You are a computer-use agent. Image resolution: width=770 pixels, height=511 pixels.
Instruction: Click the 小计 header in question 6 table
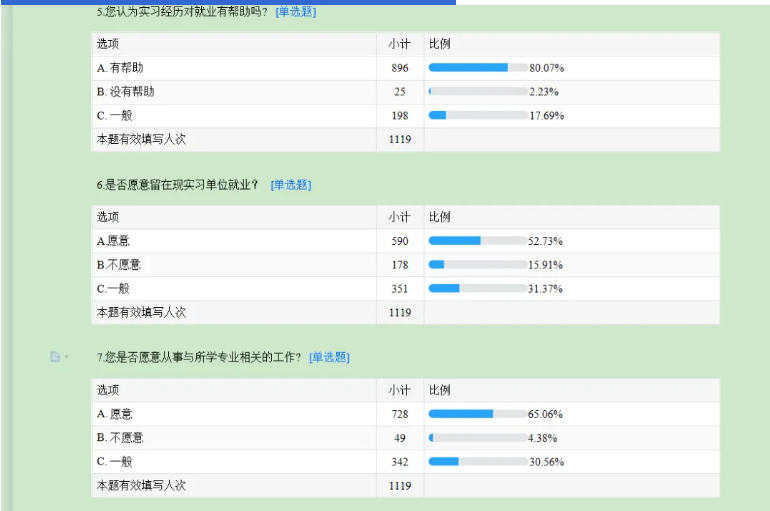coord(400,217)
